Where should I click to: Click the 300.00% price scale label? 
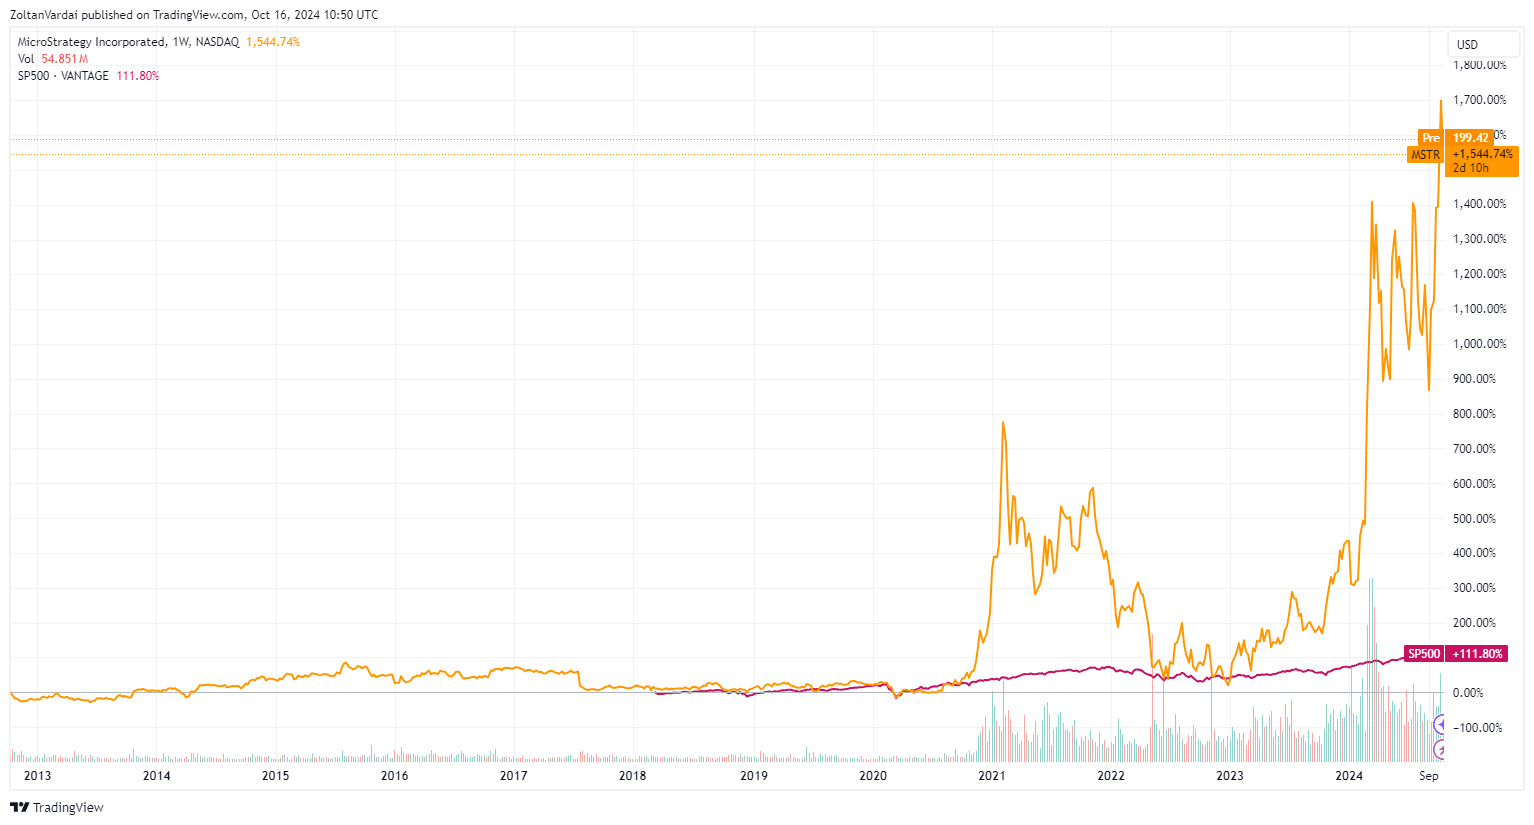(x=1475, y=588)
